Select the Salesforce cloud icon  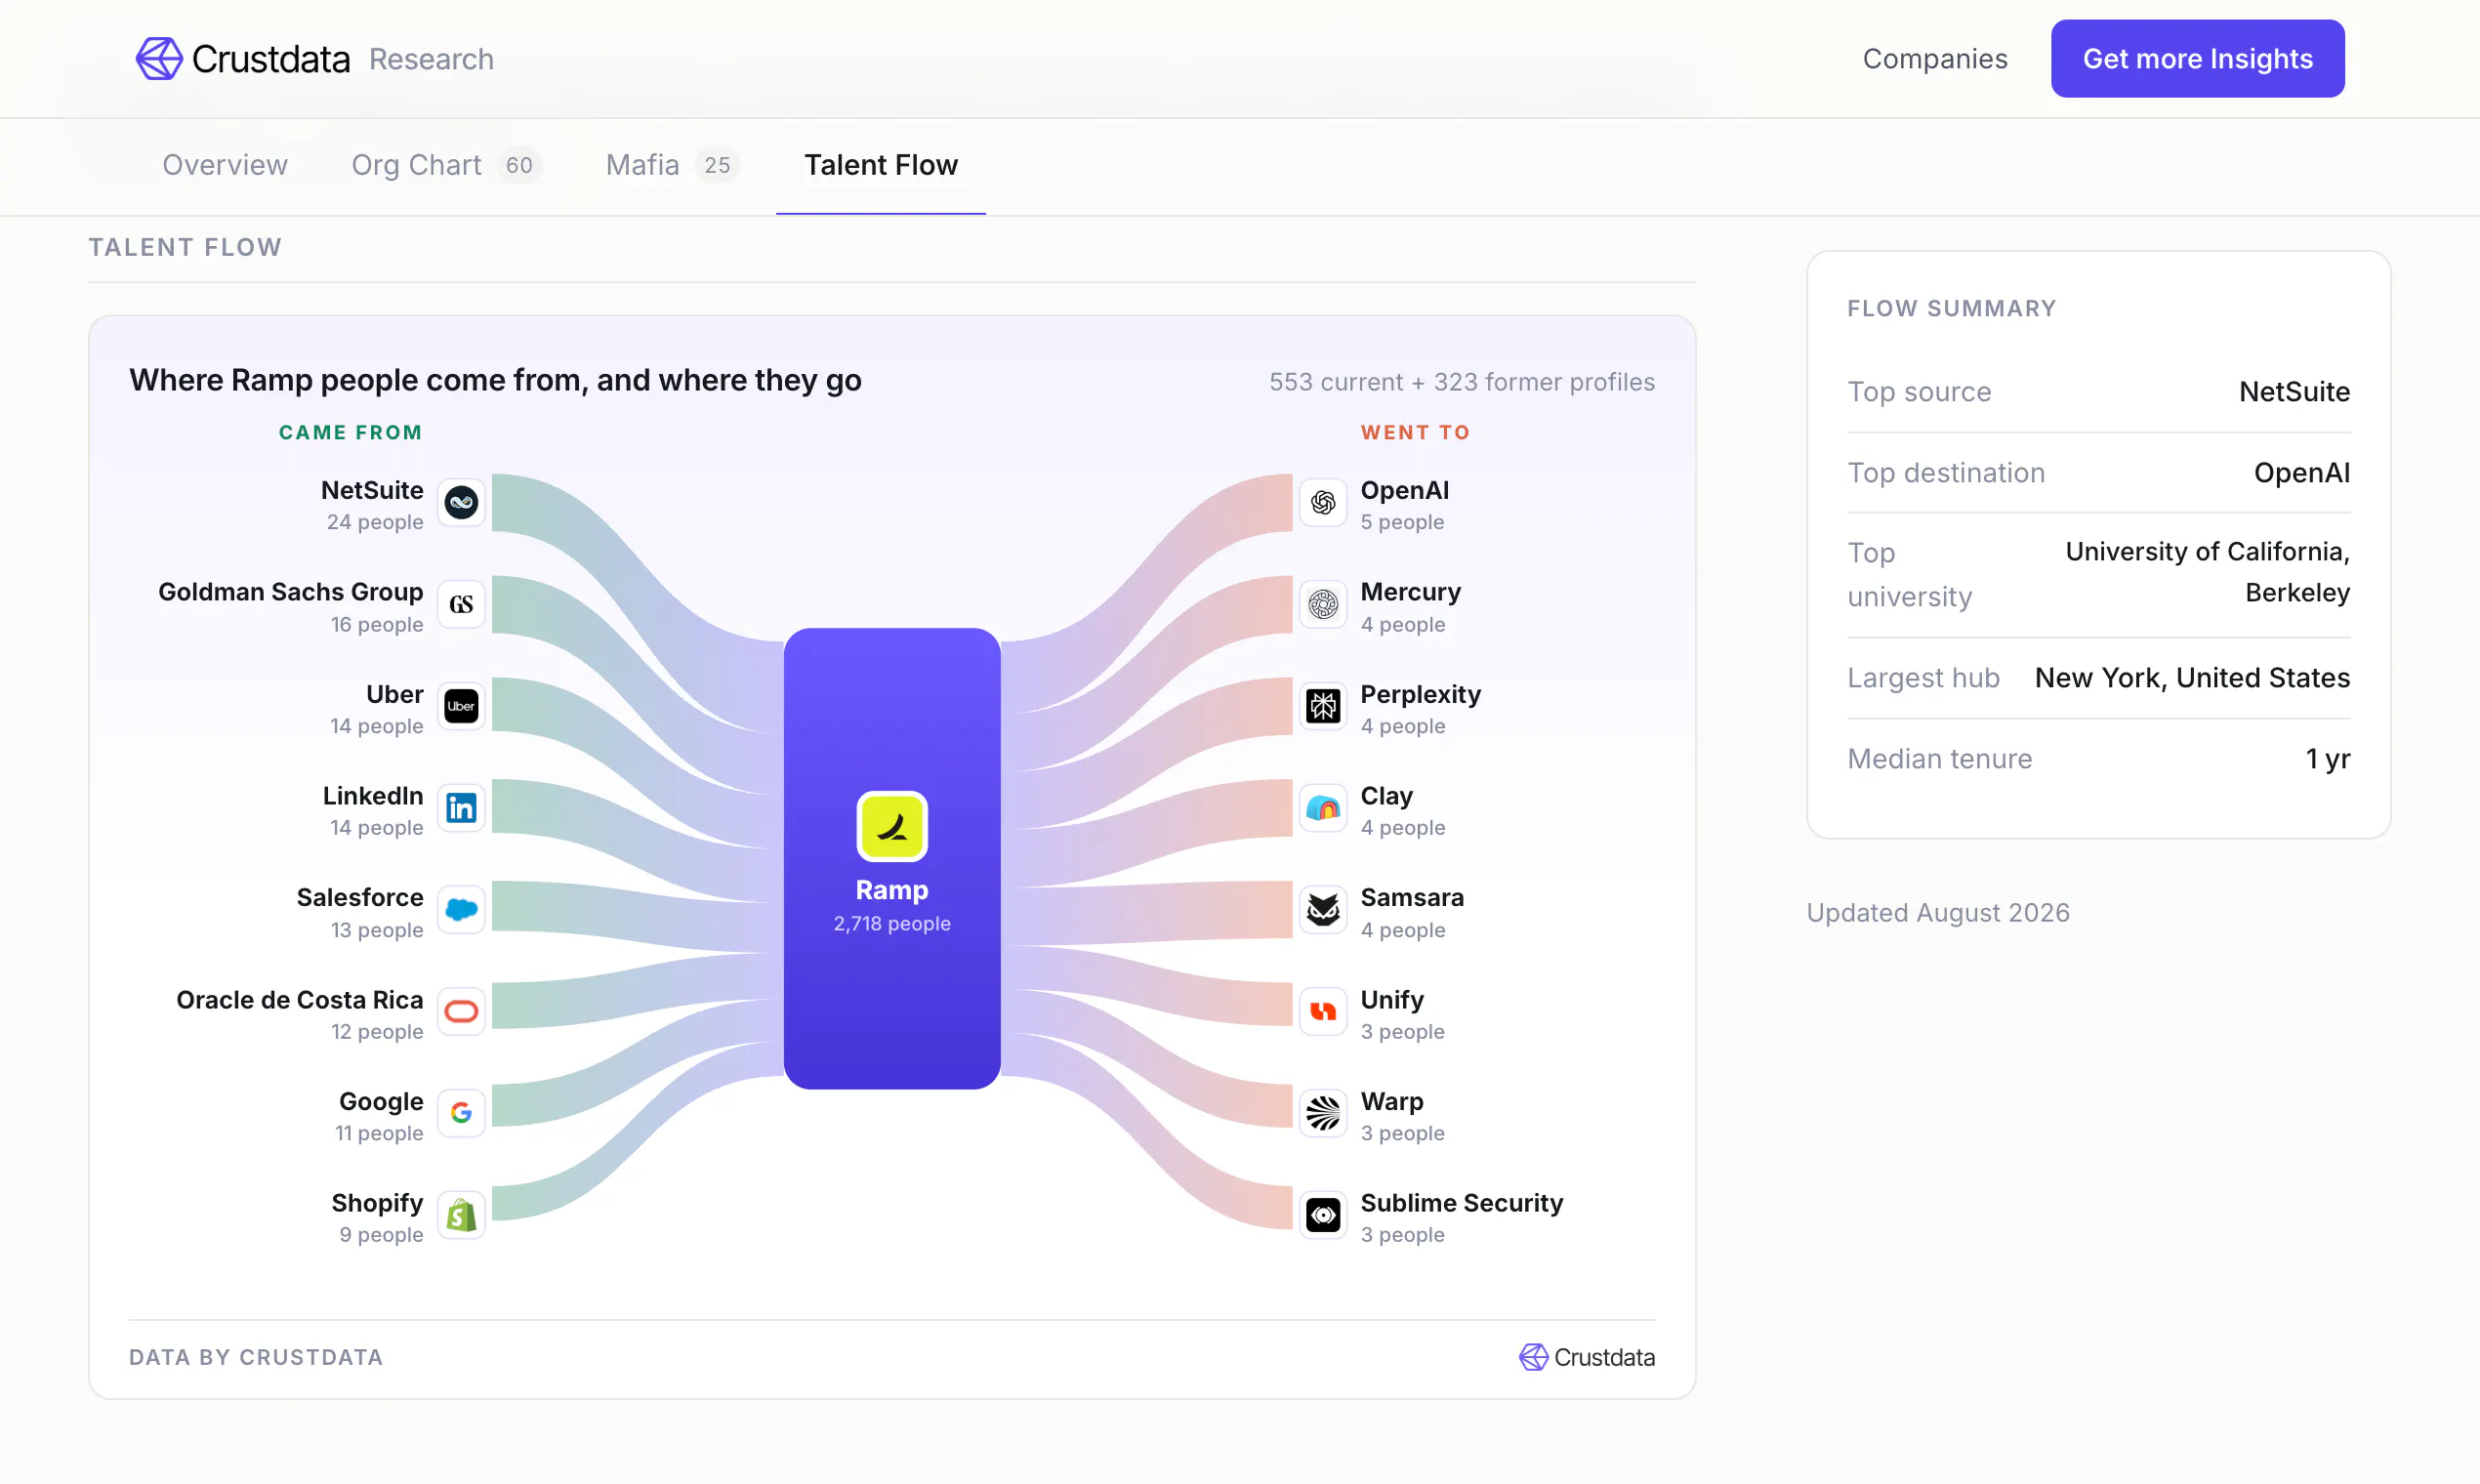461,910
